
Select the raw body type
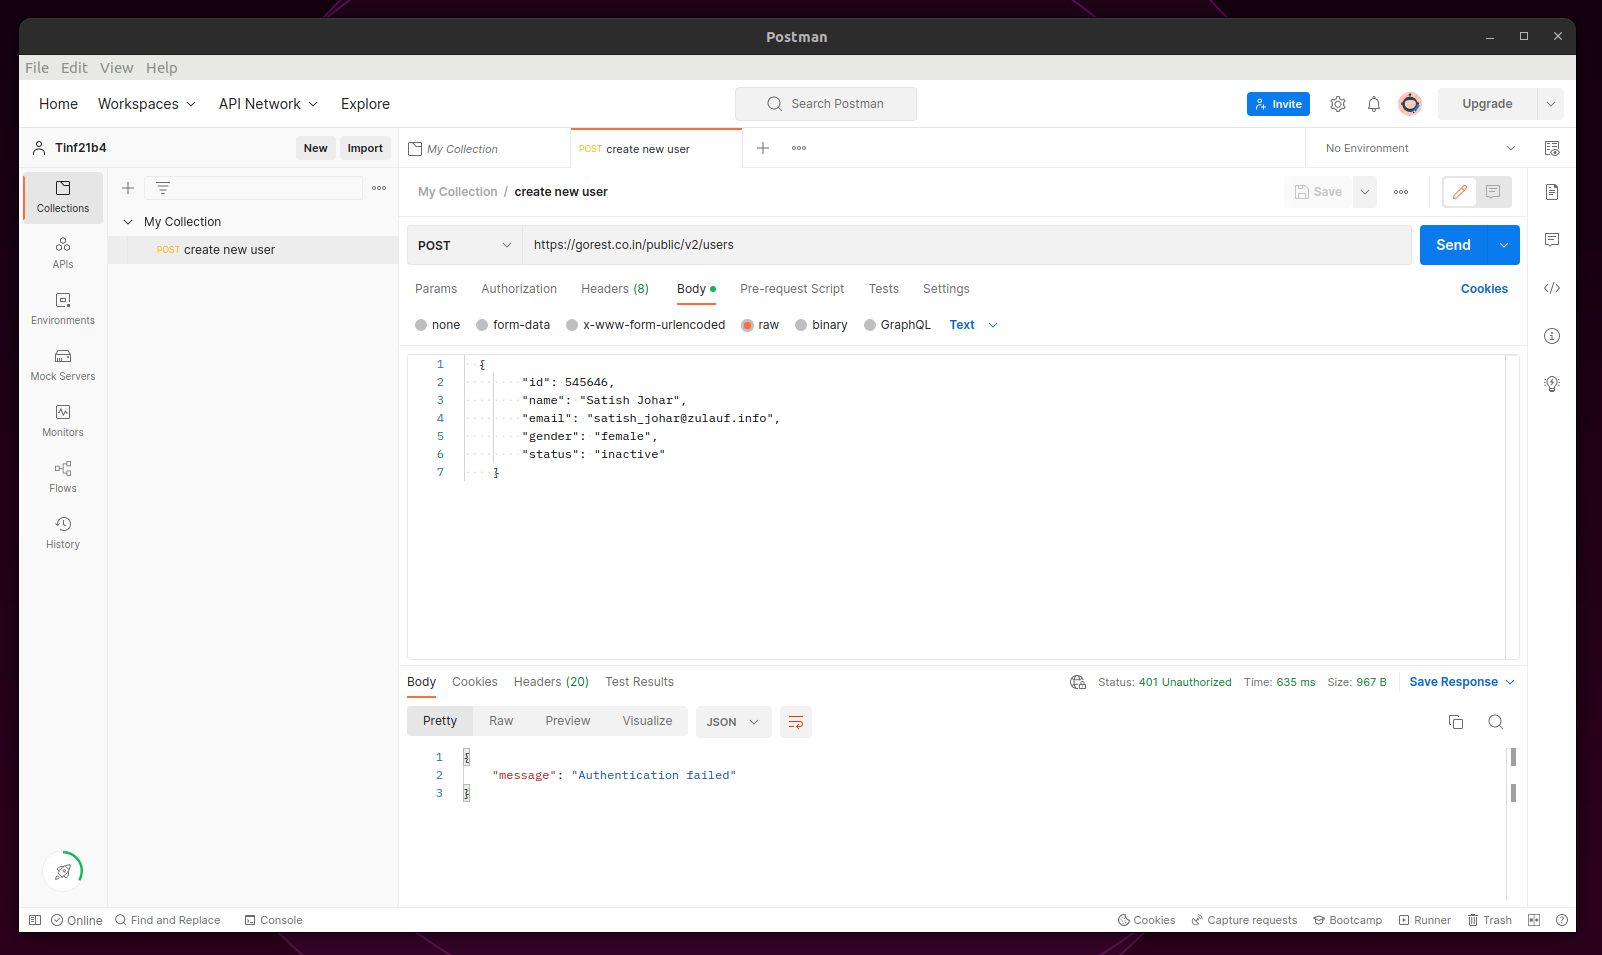tap(760, 325)
